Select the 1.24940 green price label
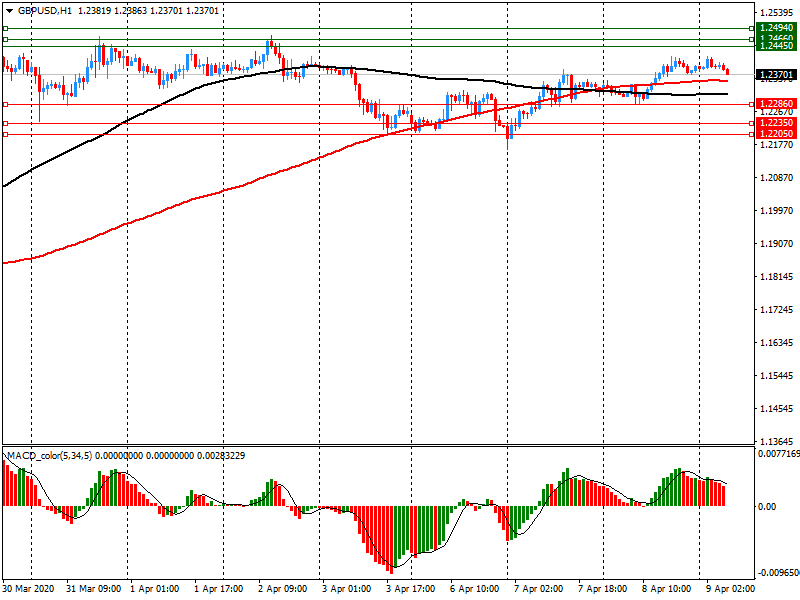This screenshot has width=800, height=600. tap(776, 28)
